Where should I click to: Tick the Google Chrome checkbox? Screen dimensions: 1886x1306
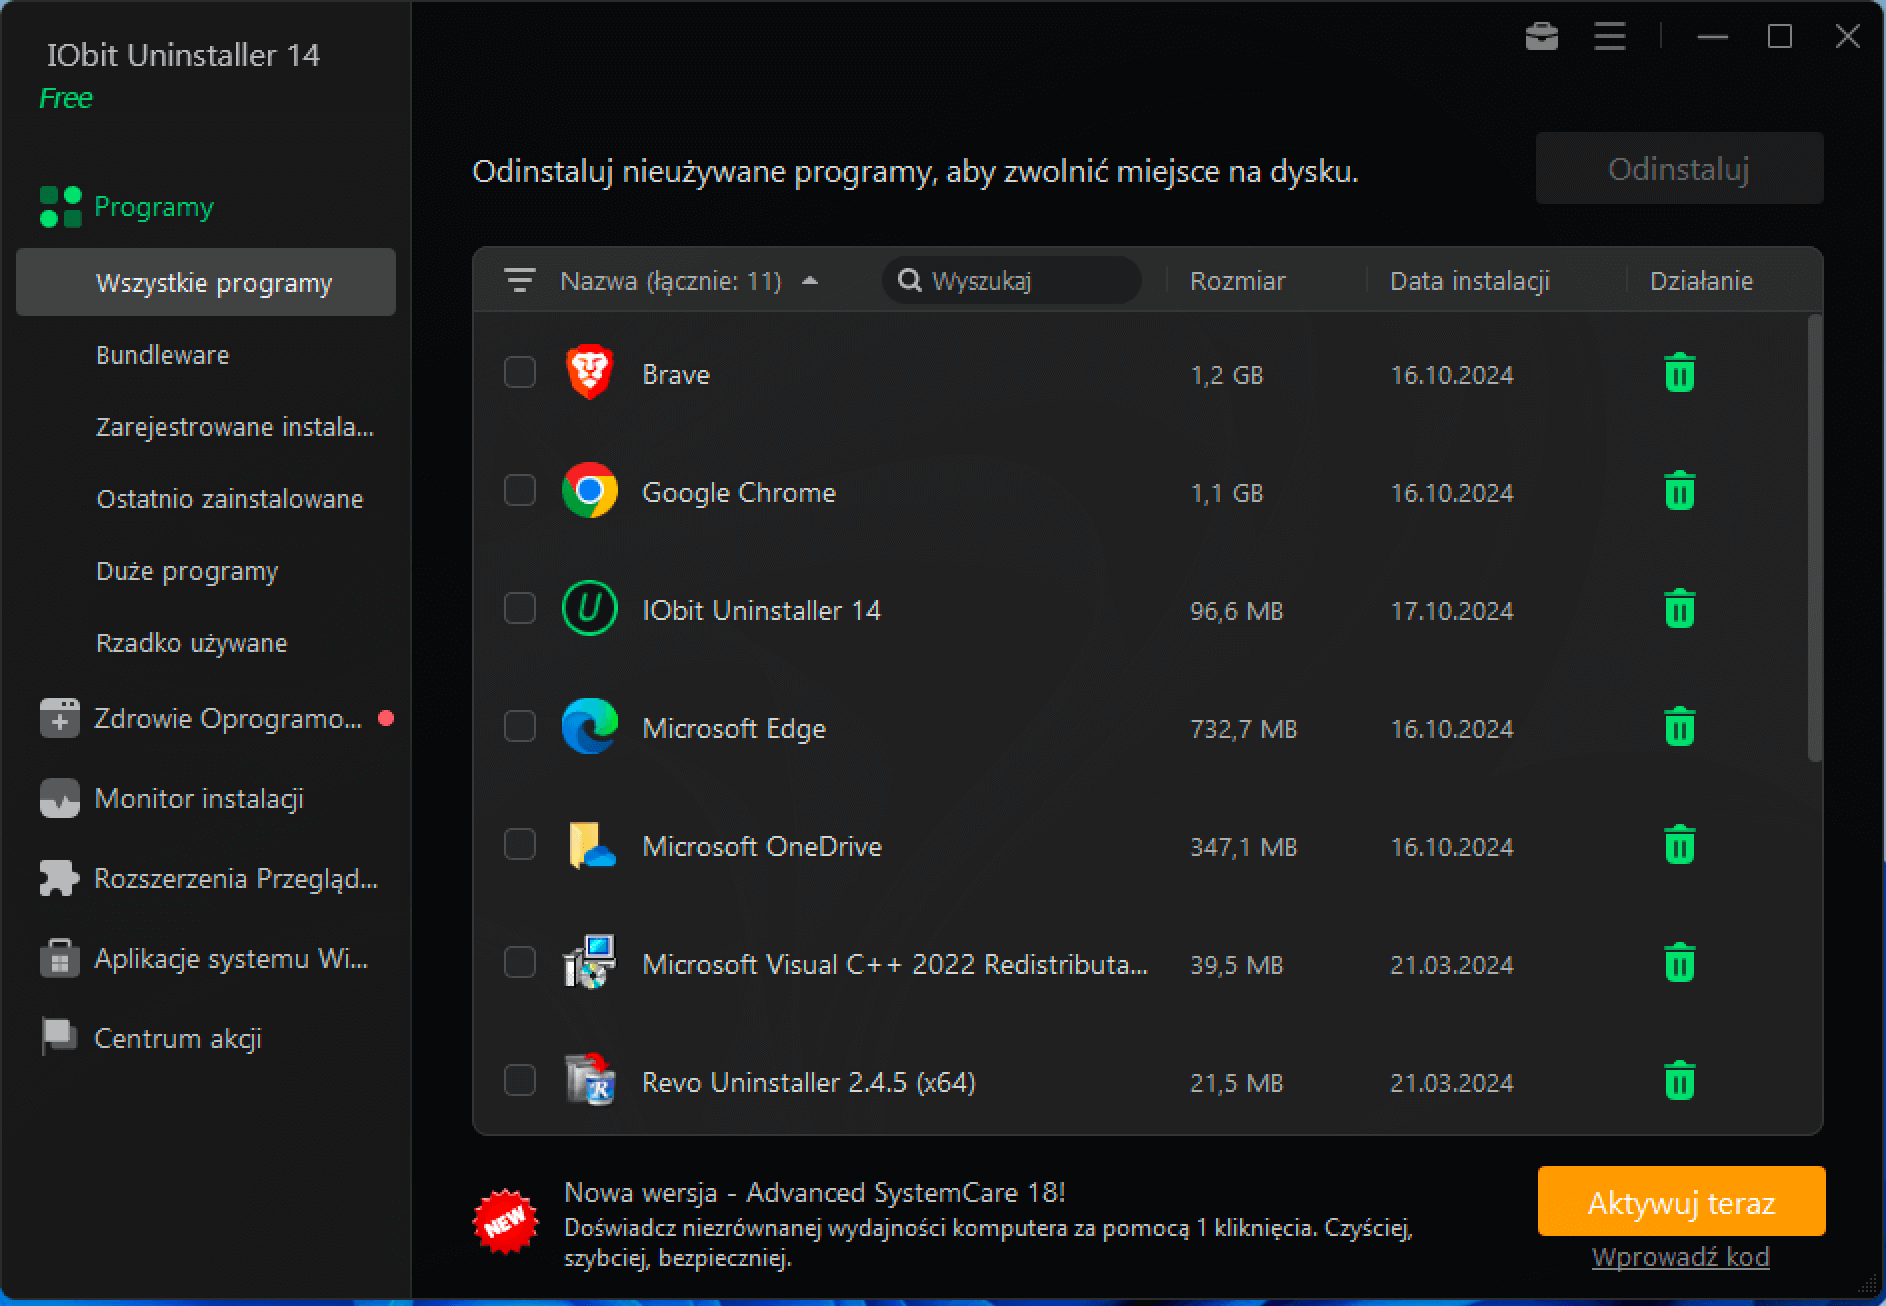[x=520, y=491]
